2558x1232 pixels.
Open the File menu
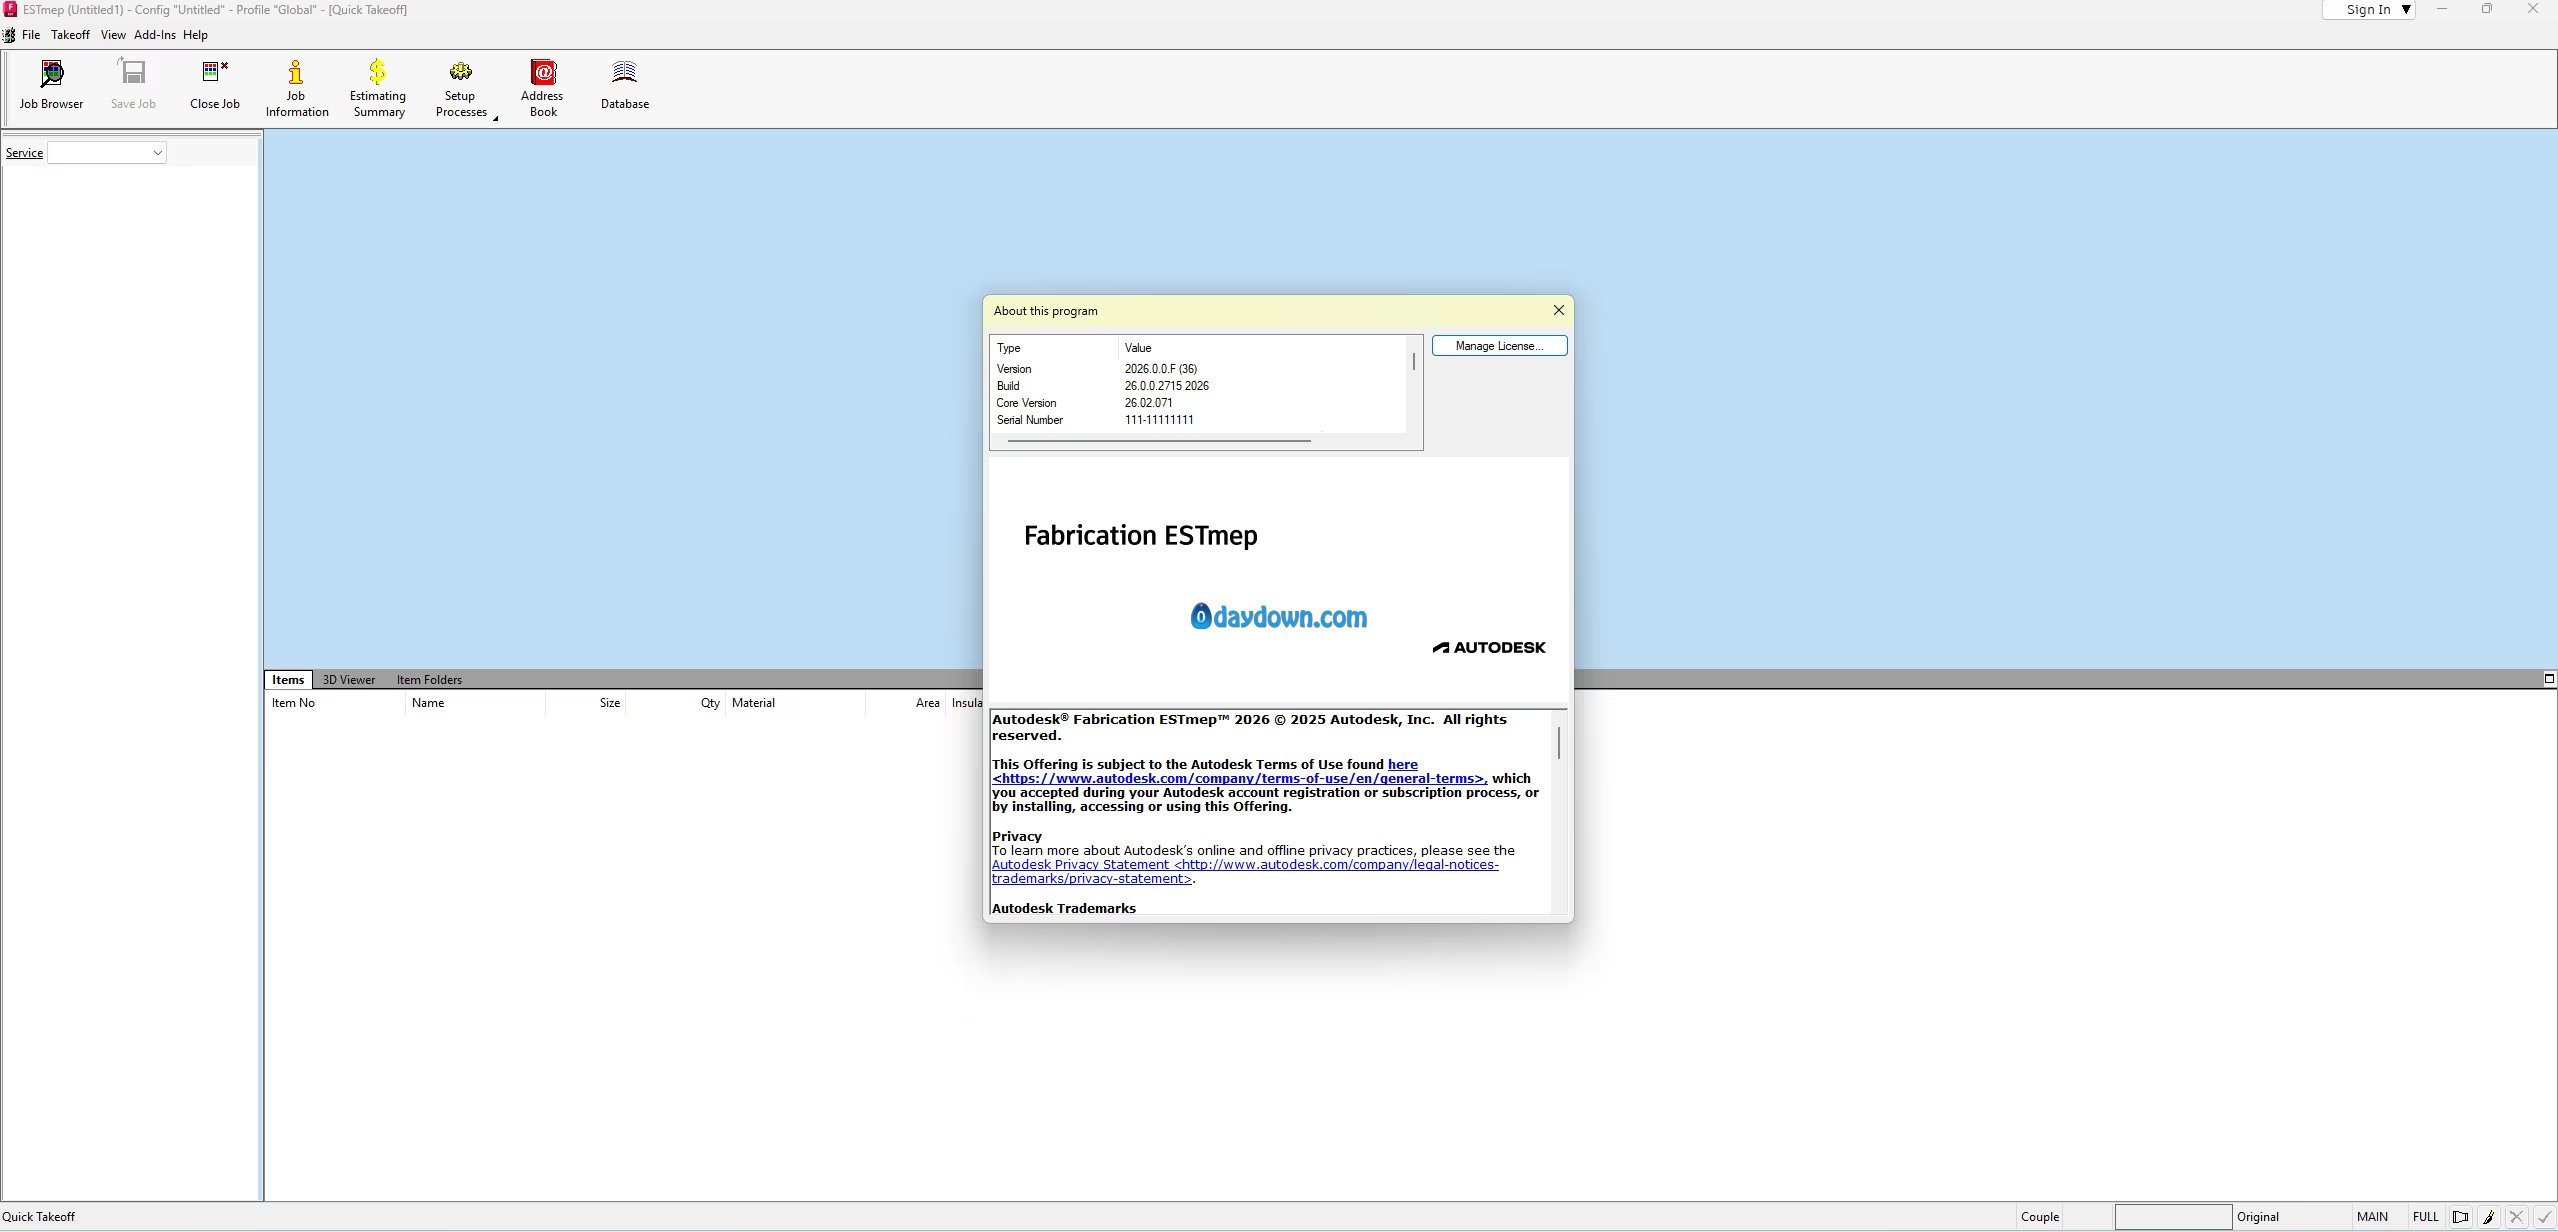(x=31, y=35)
